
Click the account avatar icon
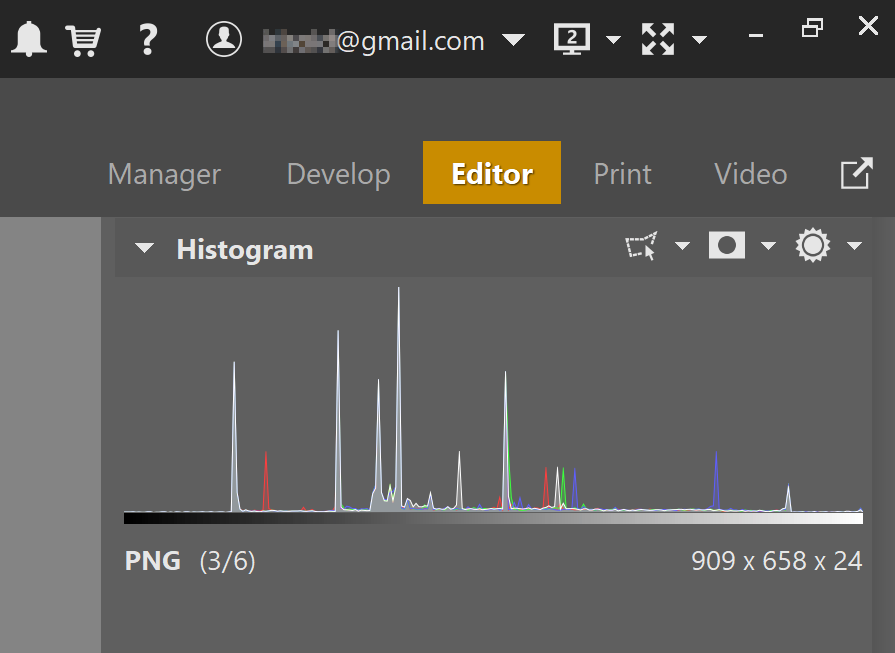pyautogui.click(x=223, y=38)
